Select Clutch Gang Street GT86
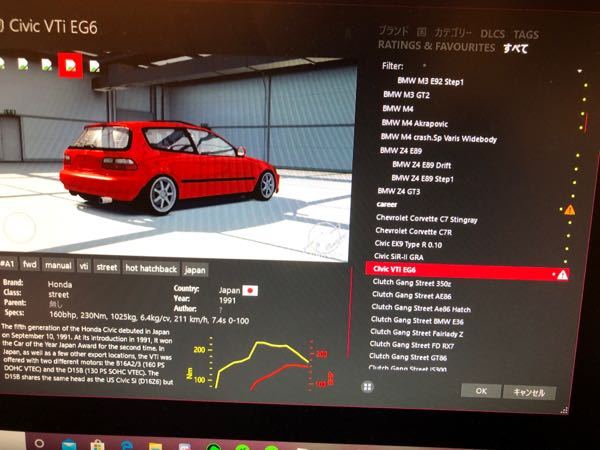The image size is (600, 450). [x=408, y=357]
